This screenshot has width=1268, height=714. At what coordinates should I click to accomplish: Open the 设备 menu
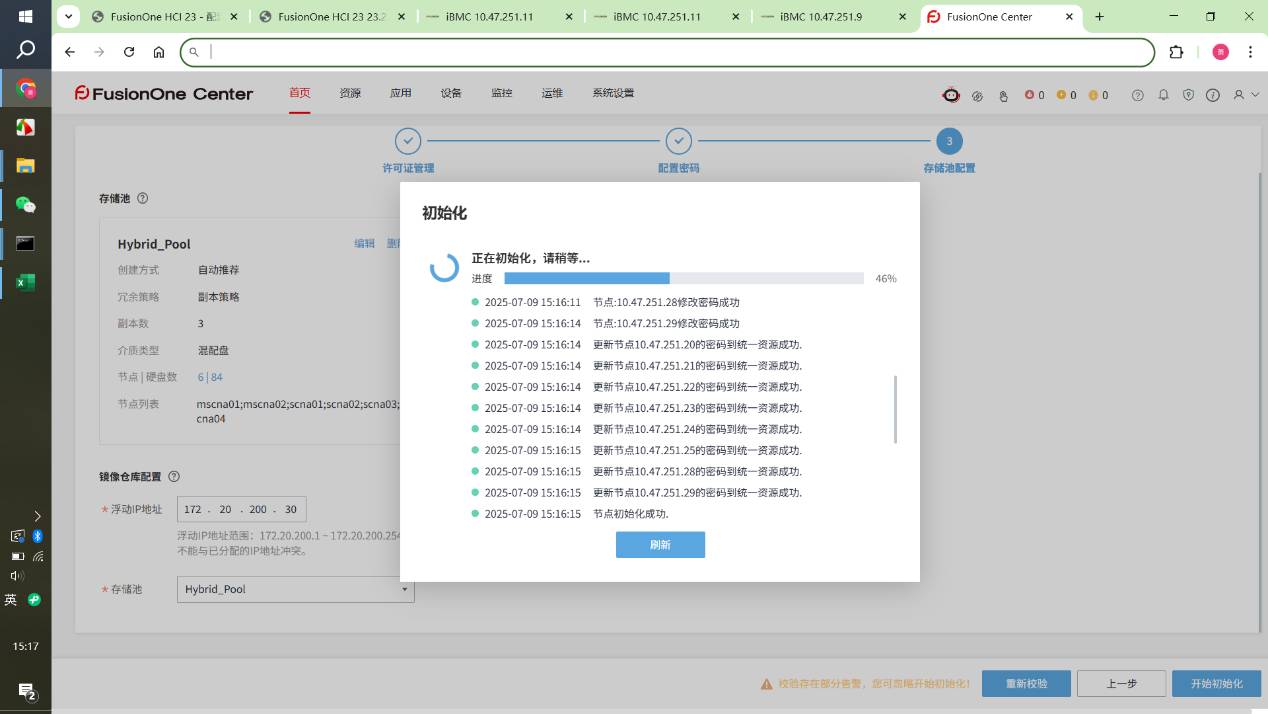tap(451, 93)
